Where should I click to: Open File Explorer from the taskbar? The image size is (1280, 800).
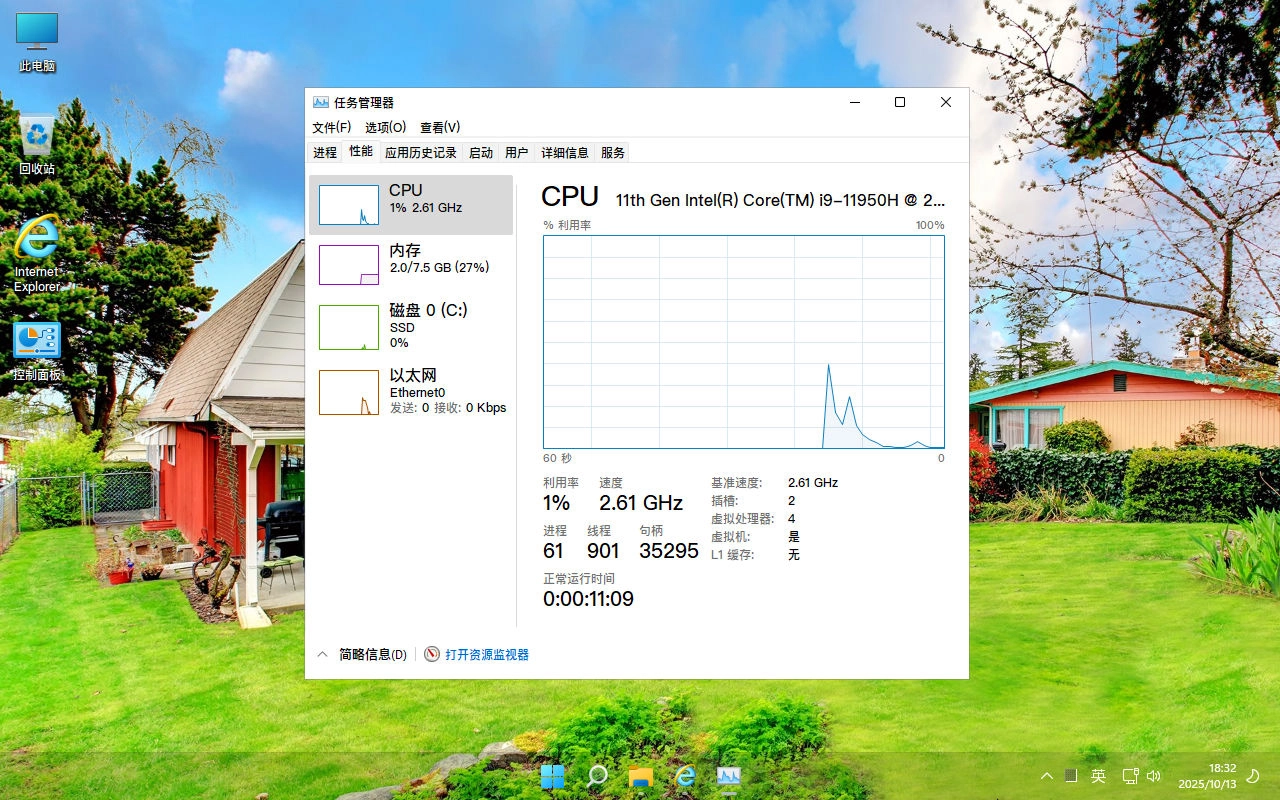640,775
